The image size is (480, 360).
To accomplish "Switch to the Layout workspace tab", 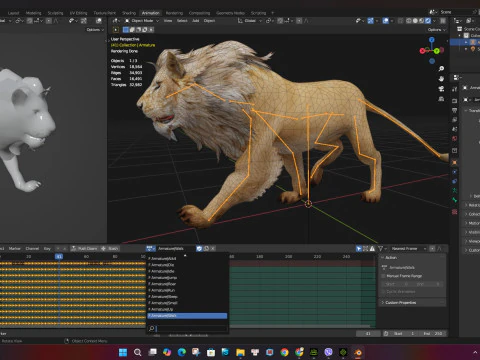I will click(x=13, y=13).
